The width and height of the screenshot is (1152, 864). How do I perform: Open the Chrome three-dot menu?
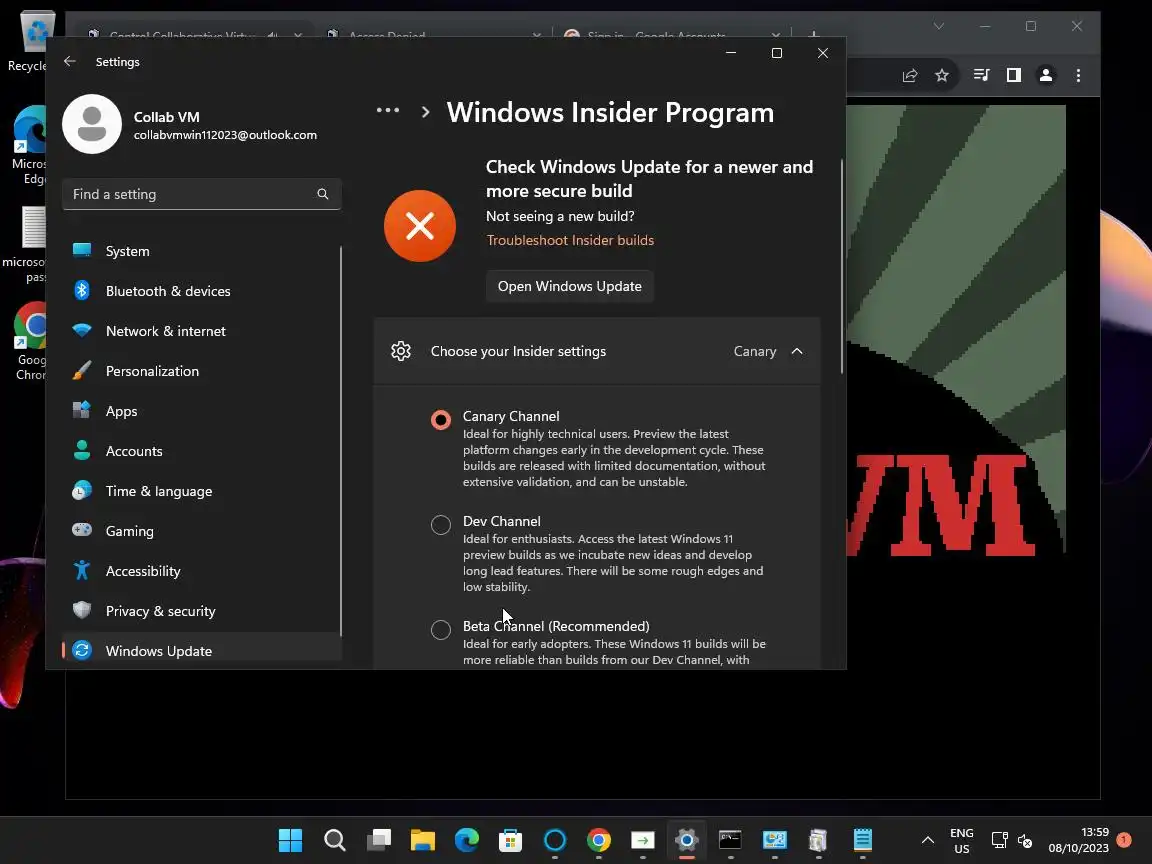point(1079,75)
